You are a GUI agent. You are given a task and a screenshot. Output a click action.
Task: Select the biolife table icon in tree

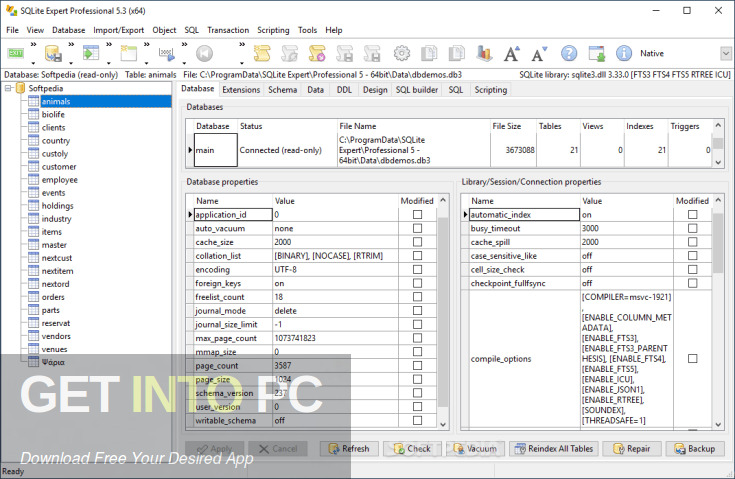33,114
